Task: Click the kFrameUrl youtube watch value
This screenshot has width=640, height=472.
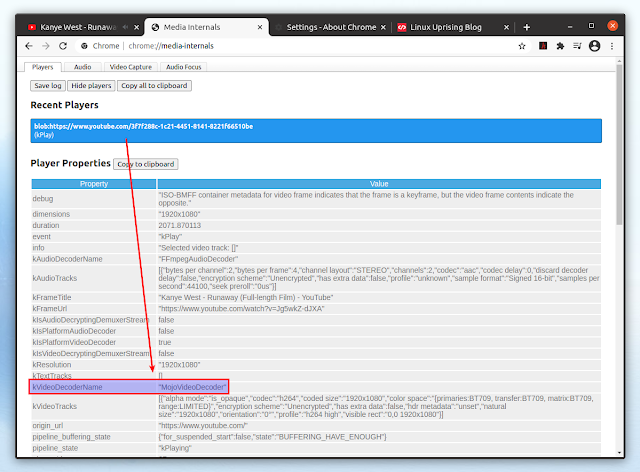Action: pyautogui.click(x=242, y=309)
